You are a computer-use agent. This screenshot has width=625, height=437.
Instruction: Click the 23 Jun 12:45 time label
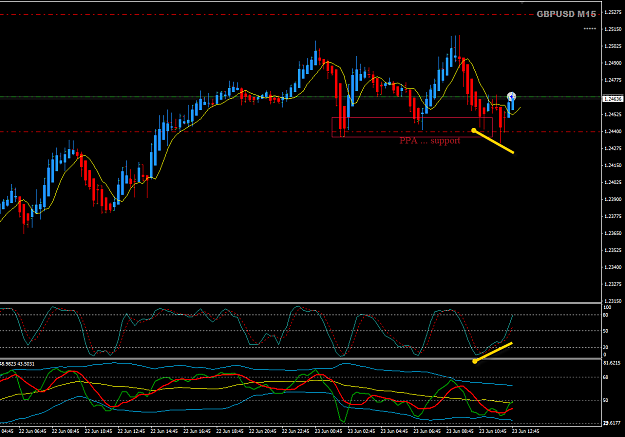(x=525, y=431)
